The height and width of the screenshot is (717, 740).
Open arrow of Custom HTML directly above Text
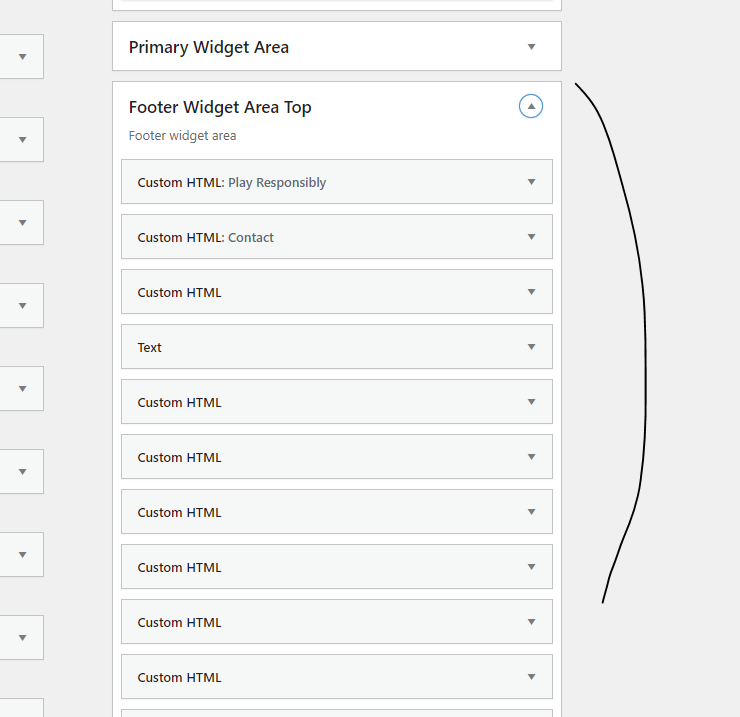(531, 292)
